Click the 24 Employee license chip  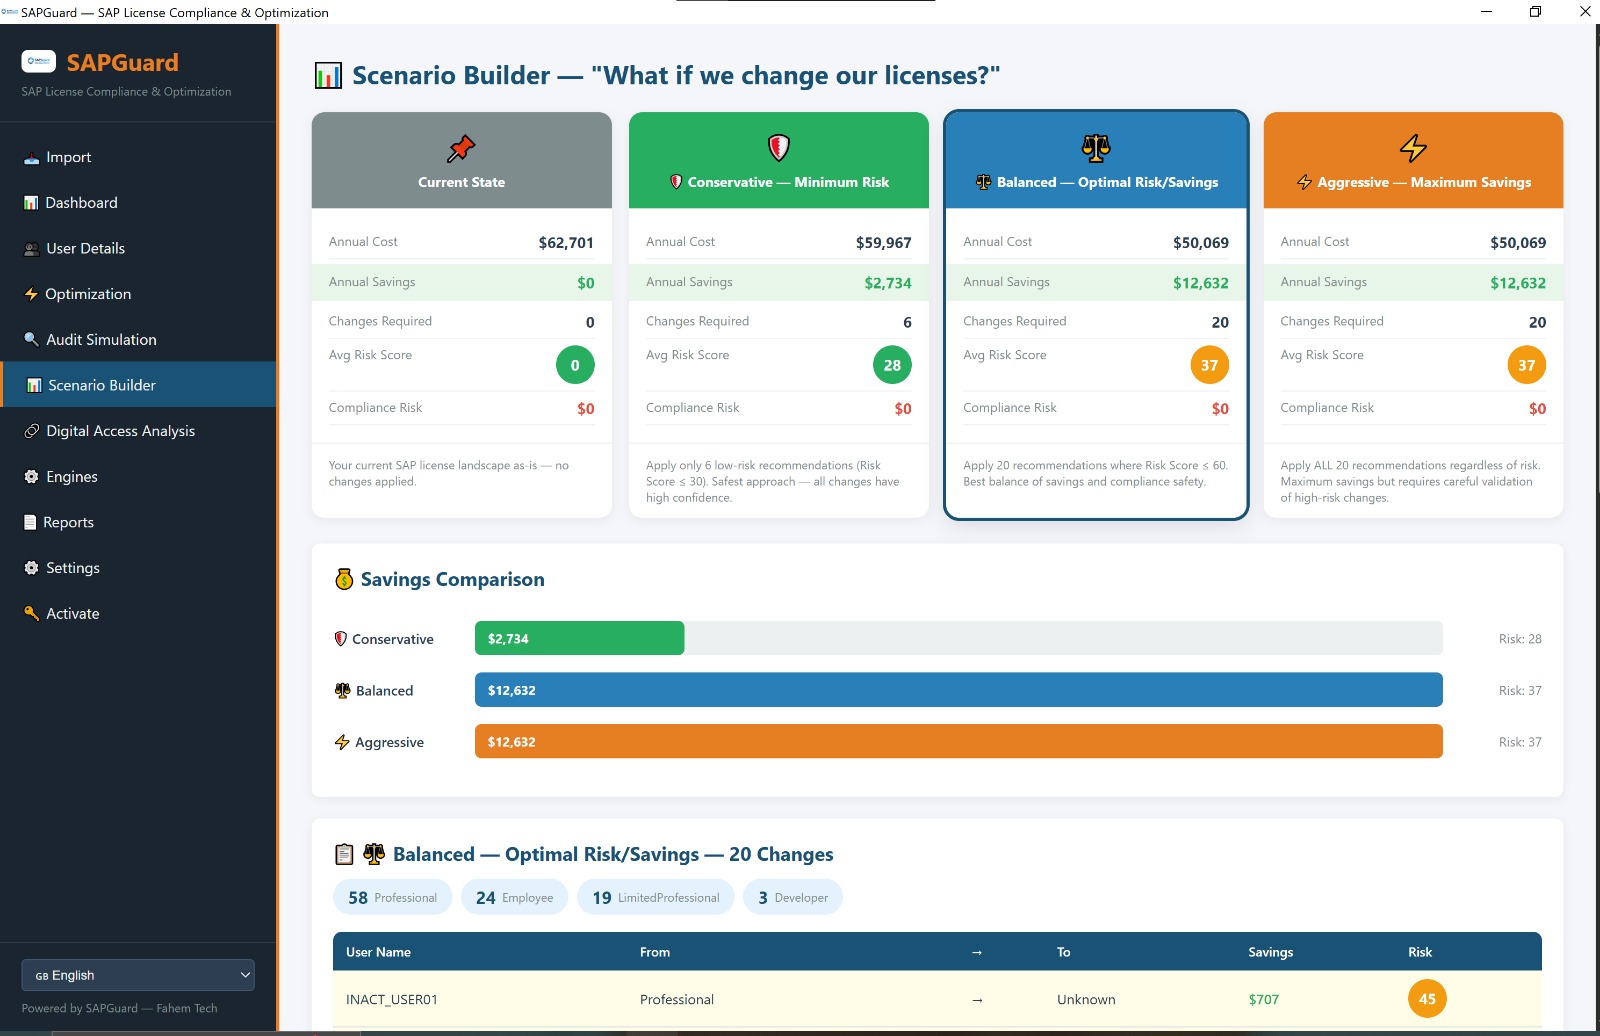[514, 897]
